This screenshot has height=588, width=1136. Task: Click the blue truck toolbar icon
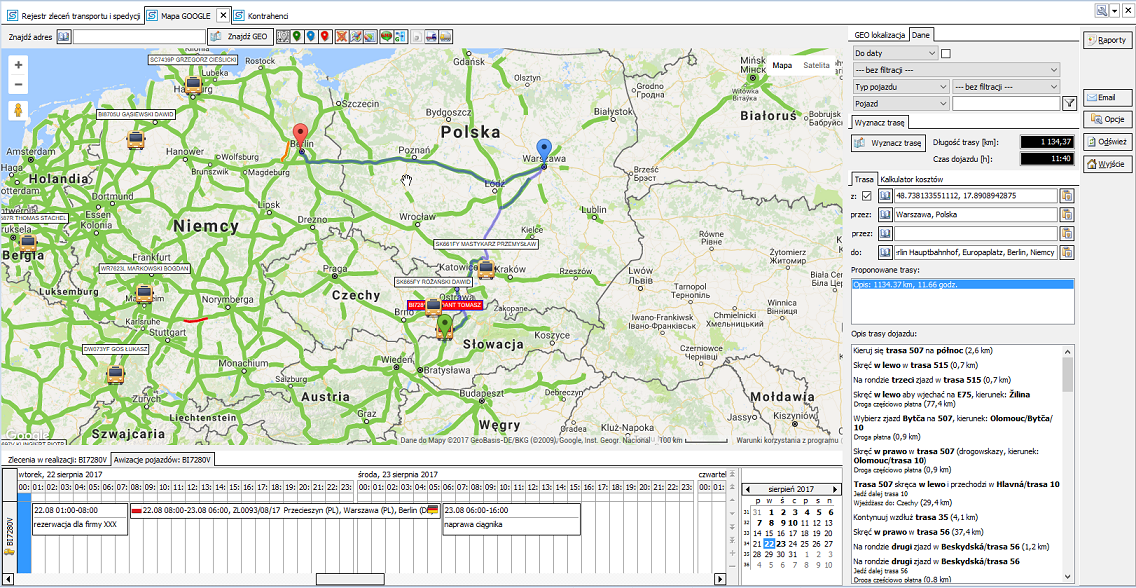[432, 36]
